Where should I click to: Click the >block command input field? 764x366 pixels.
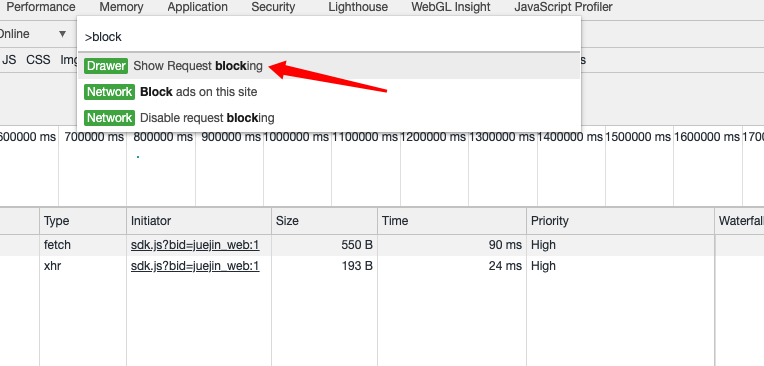point(329,37)
